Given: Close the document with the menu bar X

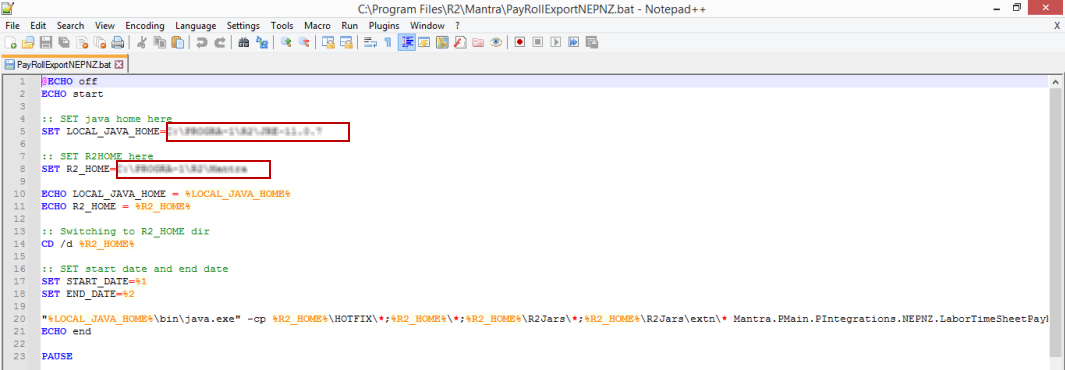Looking at the screenshot, I should (1056, 26).
